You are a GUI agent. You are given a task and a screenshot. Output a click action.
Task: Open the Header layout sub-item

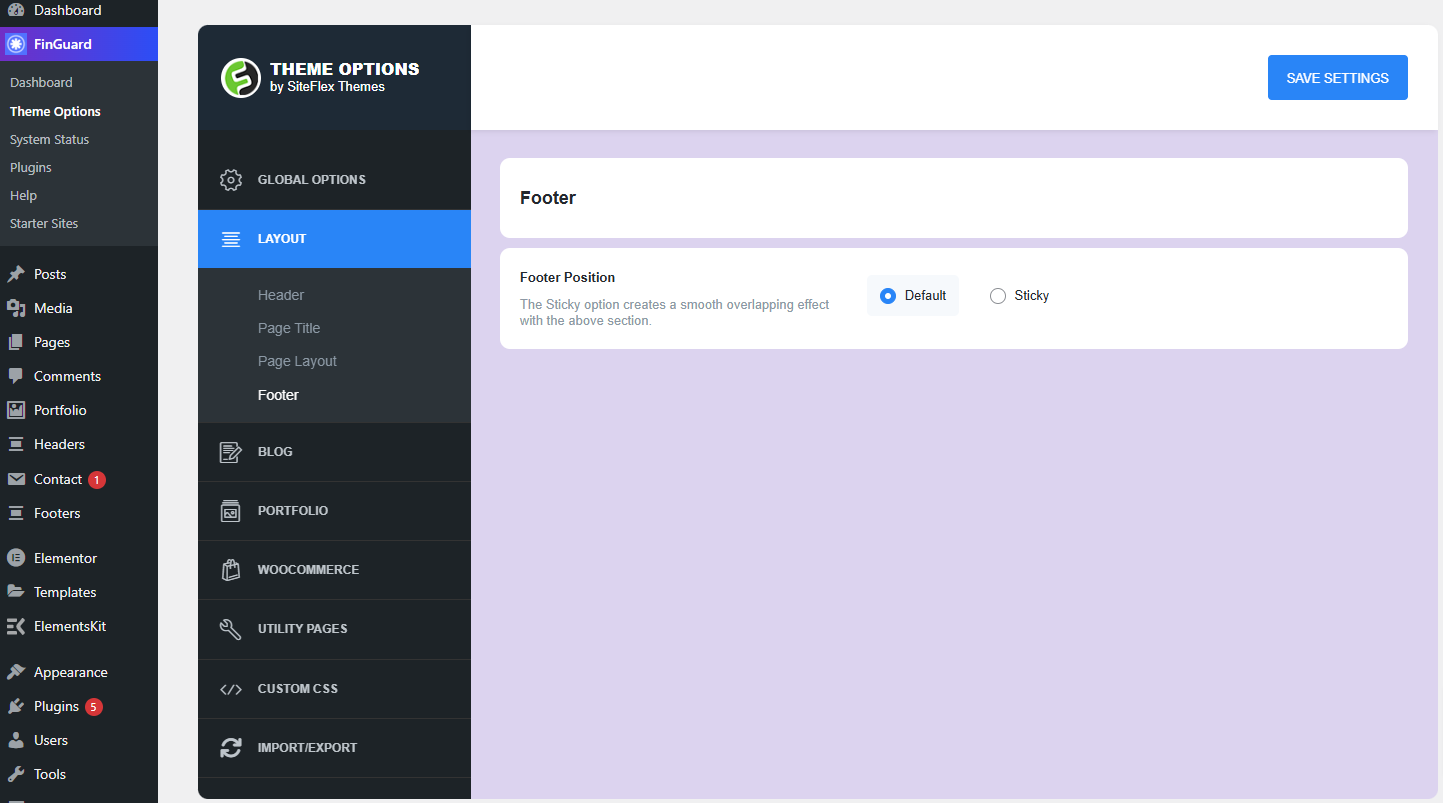pos(281,295)
